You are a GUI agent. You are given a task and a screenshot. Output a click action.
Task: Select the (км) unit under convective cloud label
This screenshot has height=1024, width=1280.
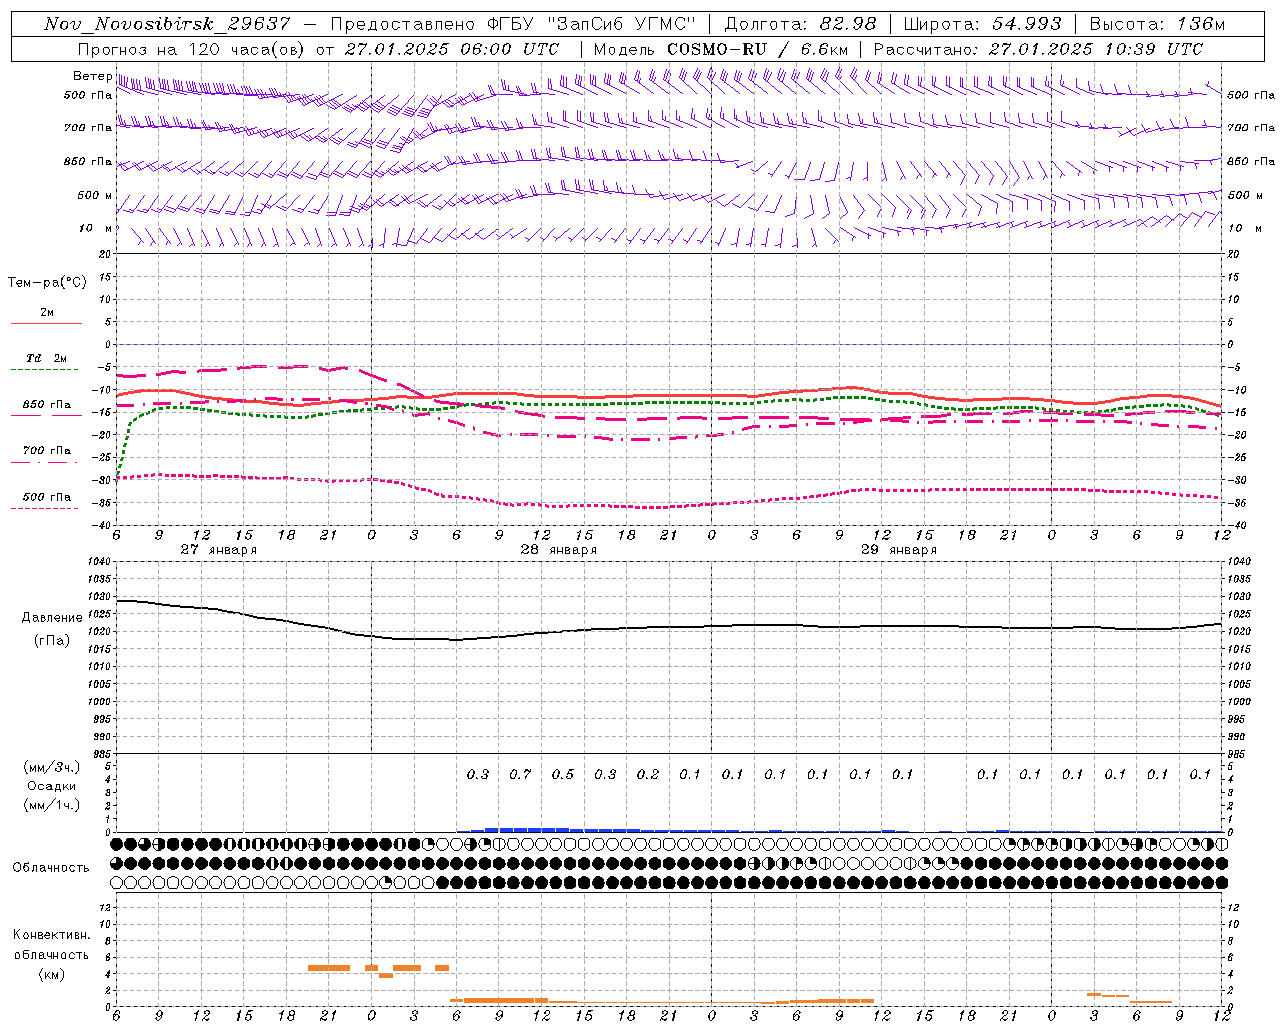click(x=51, y=974)
